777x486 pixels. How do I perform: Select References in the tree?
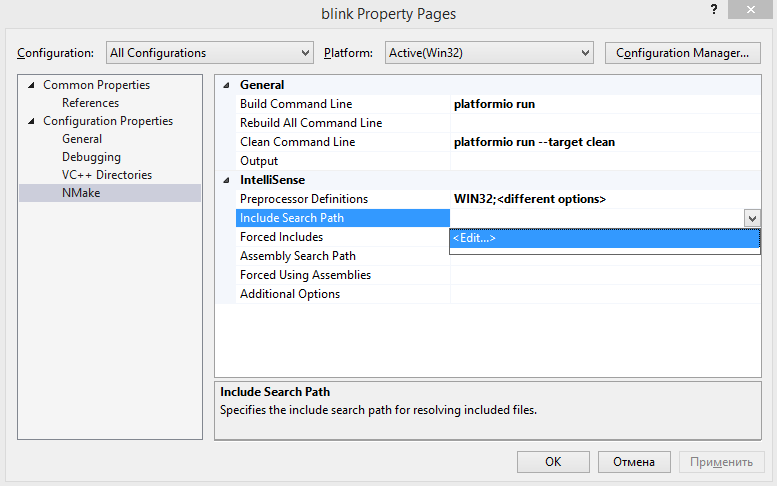click(x=90, y=103)
